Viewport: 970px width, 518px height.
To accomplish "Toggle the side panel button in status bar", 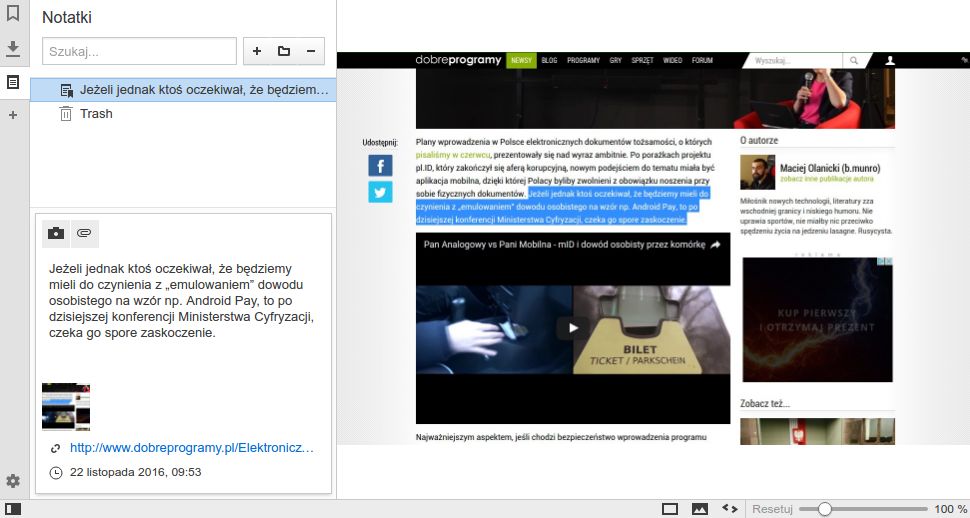I will pos(12,509).
